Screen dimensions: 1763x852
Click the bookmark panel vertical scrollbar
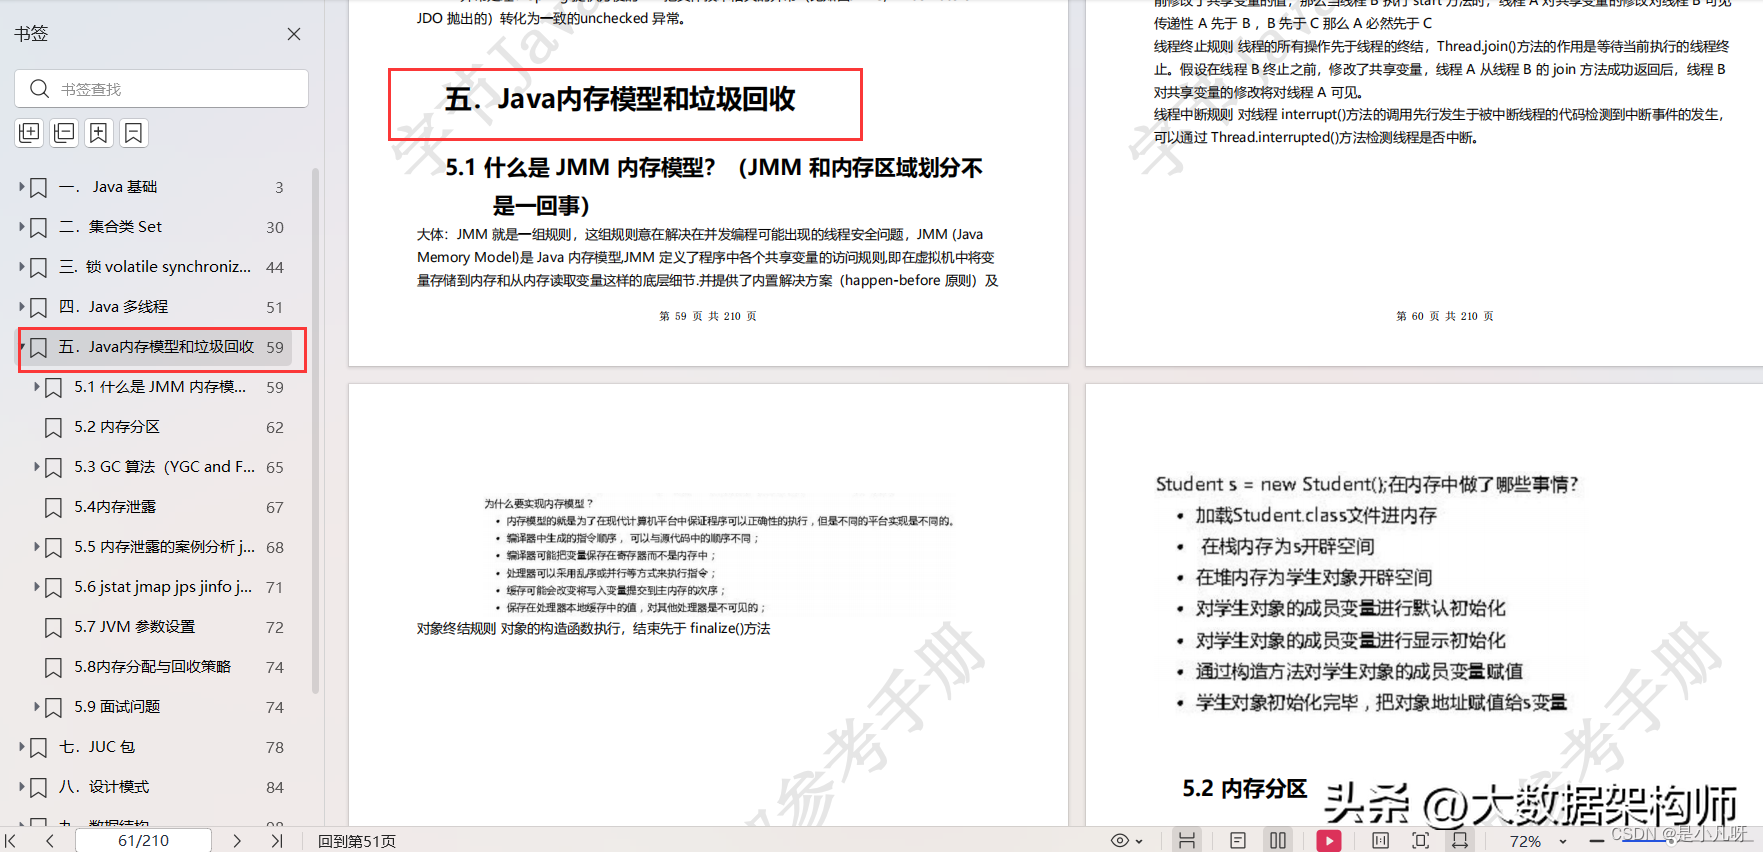(316, 430)
